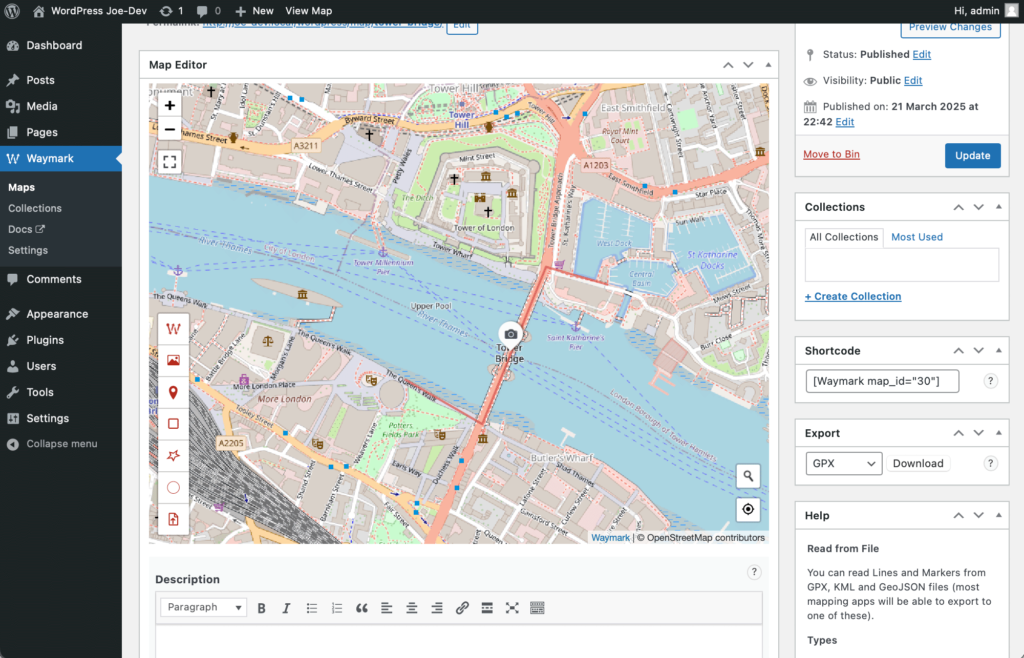Open the map search magnifier

click(x=748, y=476)
